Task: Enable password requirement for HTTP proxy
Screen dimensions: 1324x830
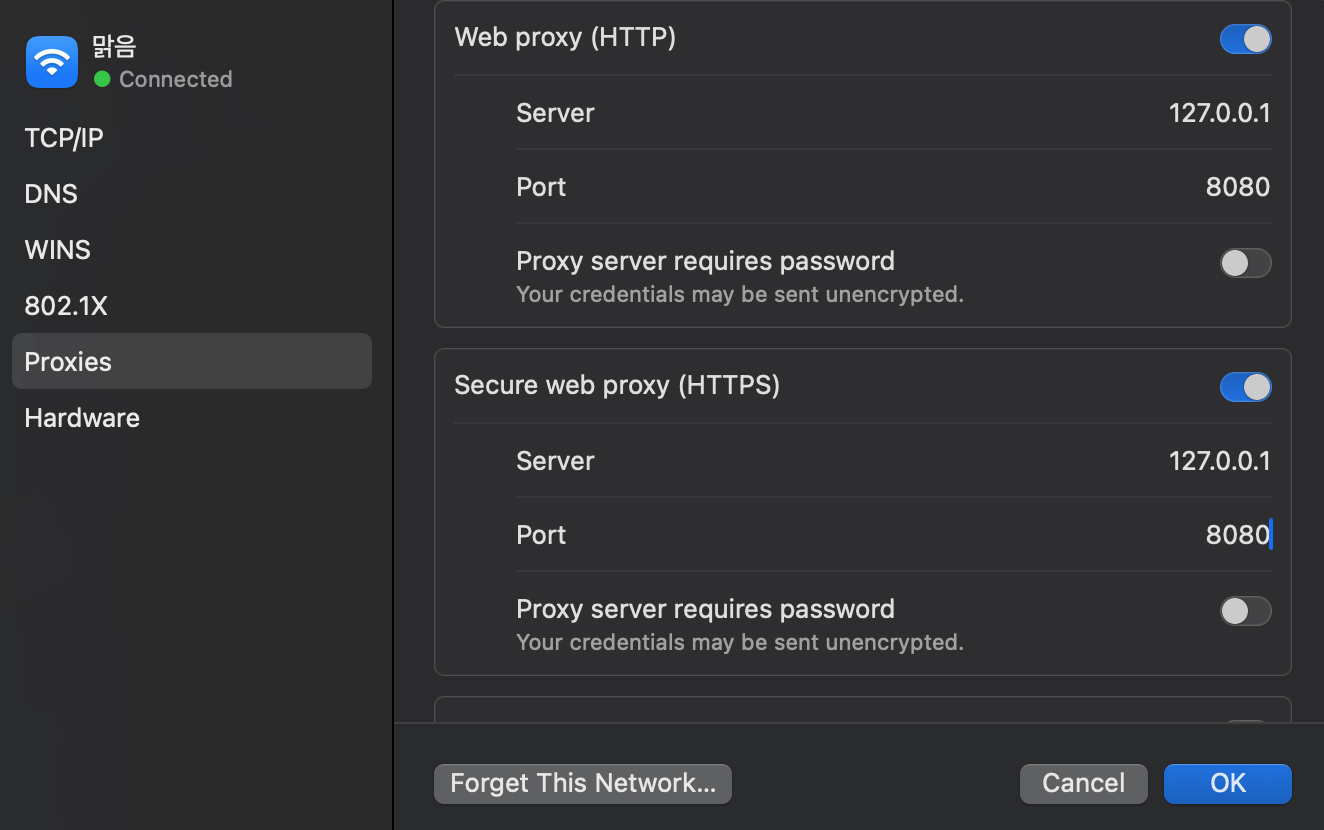Action: pyautogui.click(x=1245, y=263)
